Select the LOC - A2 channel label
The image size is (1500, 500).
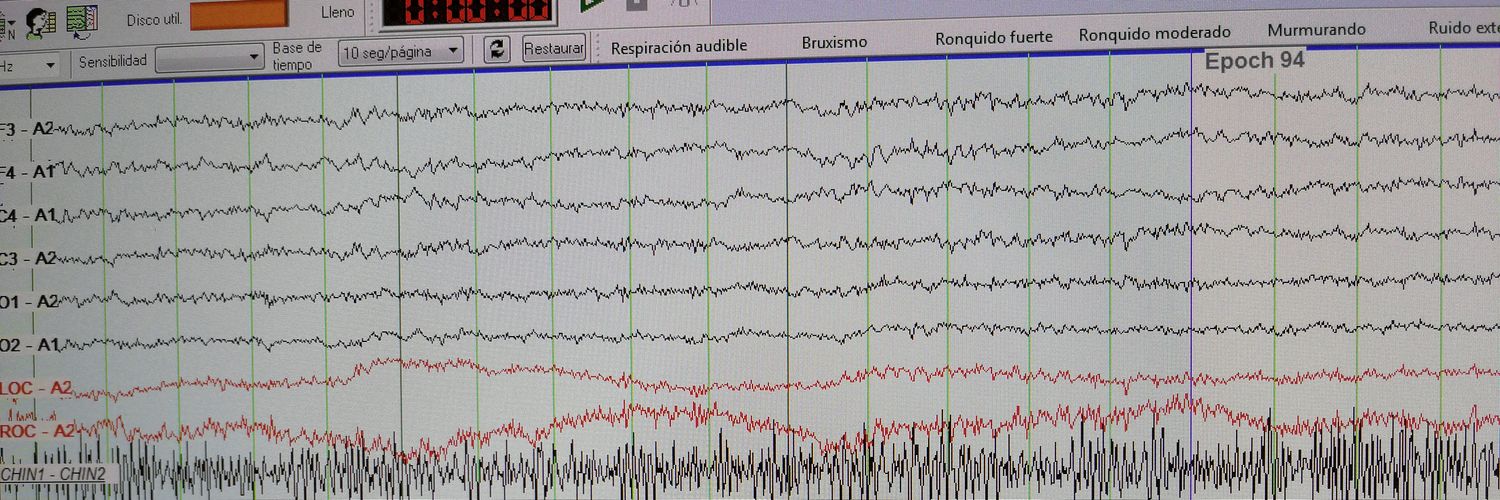tap(36, 388)
